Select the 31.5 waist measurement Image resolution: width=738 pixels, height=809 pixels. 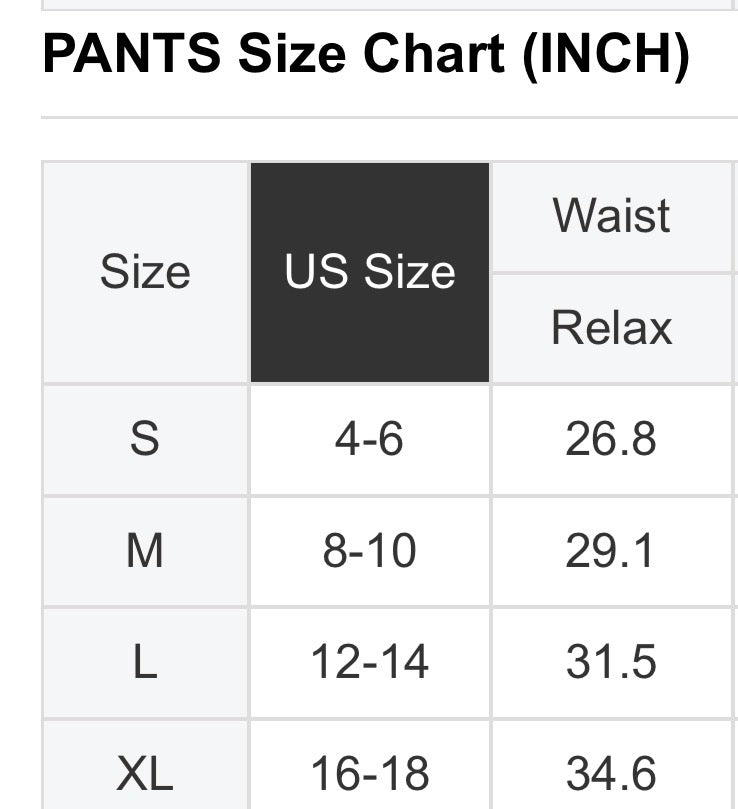[611, 662]
